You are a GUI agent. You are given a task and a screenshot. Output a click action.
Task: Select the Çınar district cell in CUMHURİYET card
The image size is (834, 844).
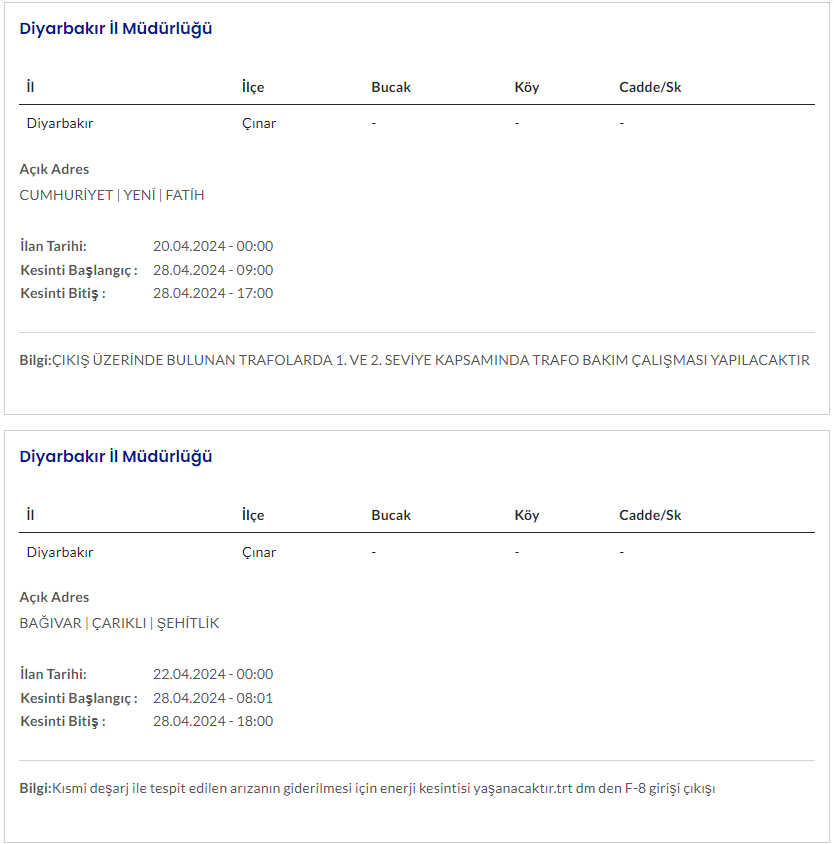259,124
